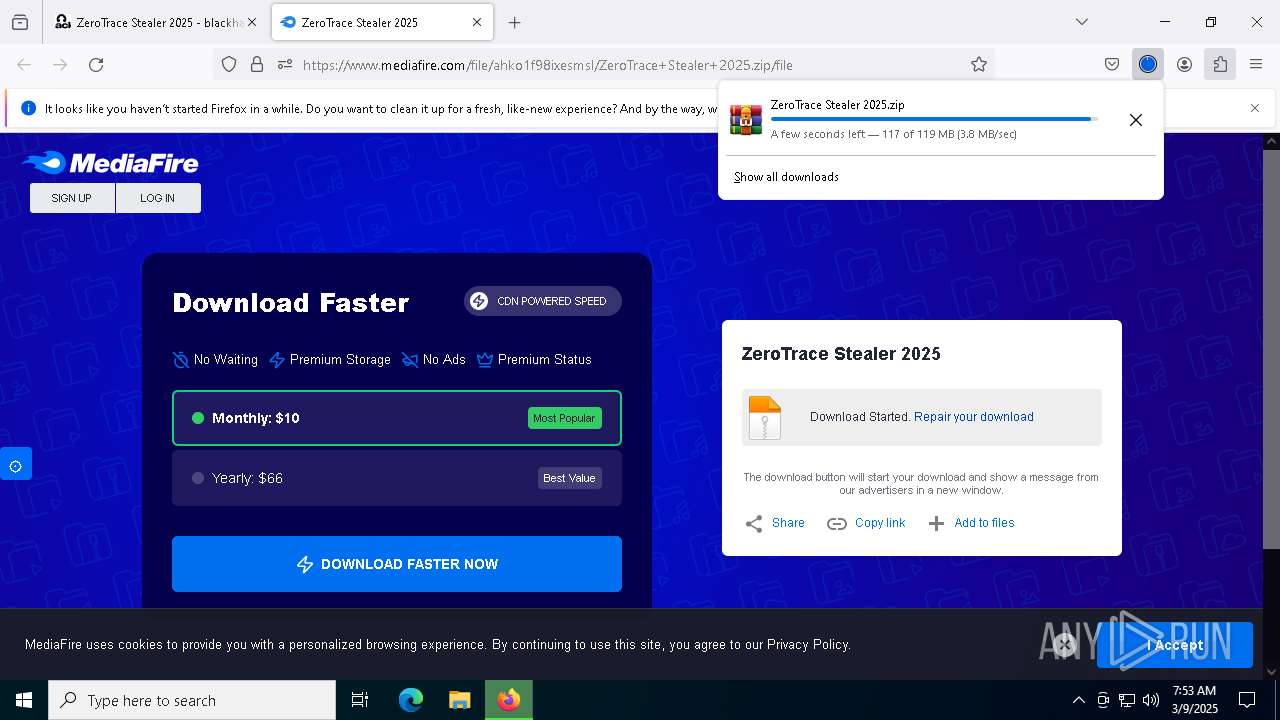Open clock showing 7:53 AM

click(x=1194, y=700)
